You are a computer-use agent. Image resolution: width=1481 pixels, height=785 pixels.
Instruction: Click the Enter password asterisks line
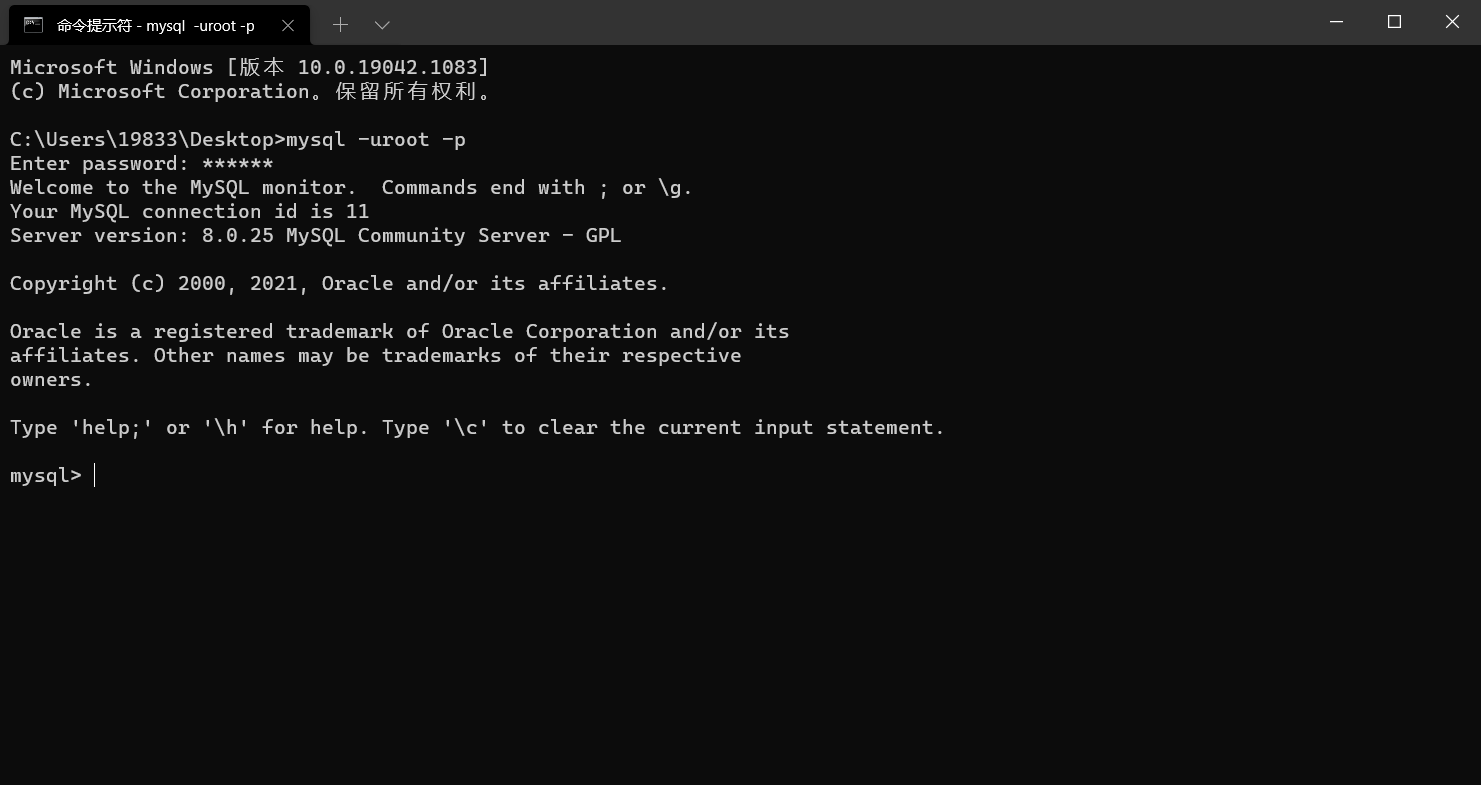click(141, 163)
